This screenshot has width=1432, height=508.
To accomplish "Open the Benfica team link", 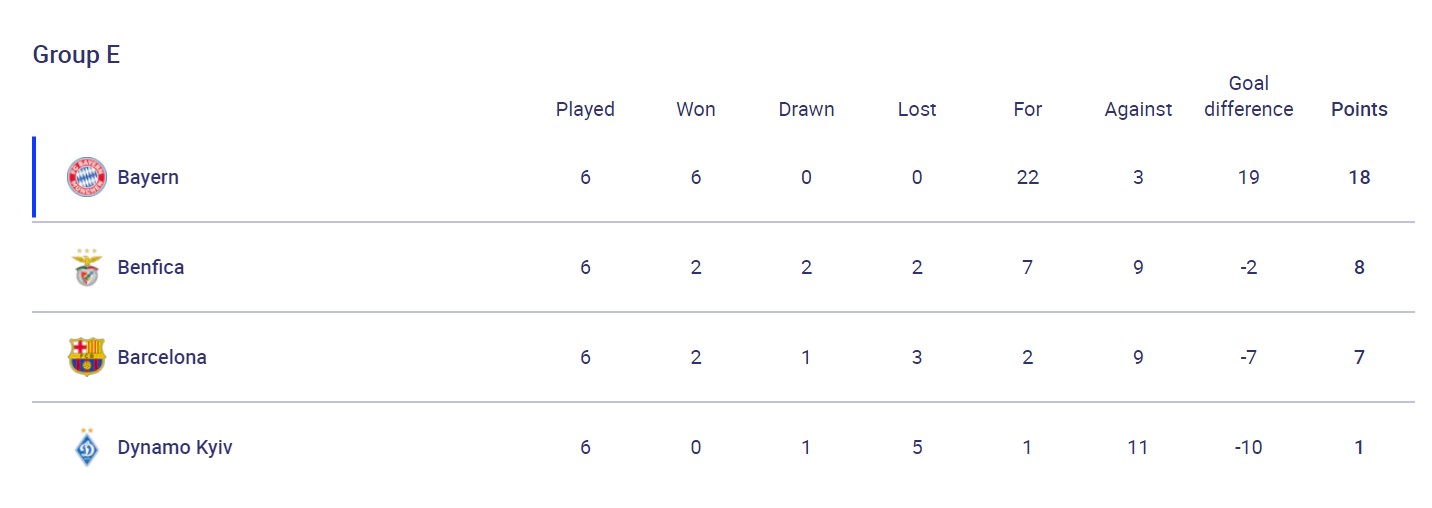I will [151, 268].
